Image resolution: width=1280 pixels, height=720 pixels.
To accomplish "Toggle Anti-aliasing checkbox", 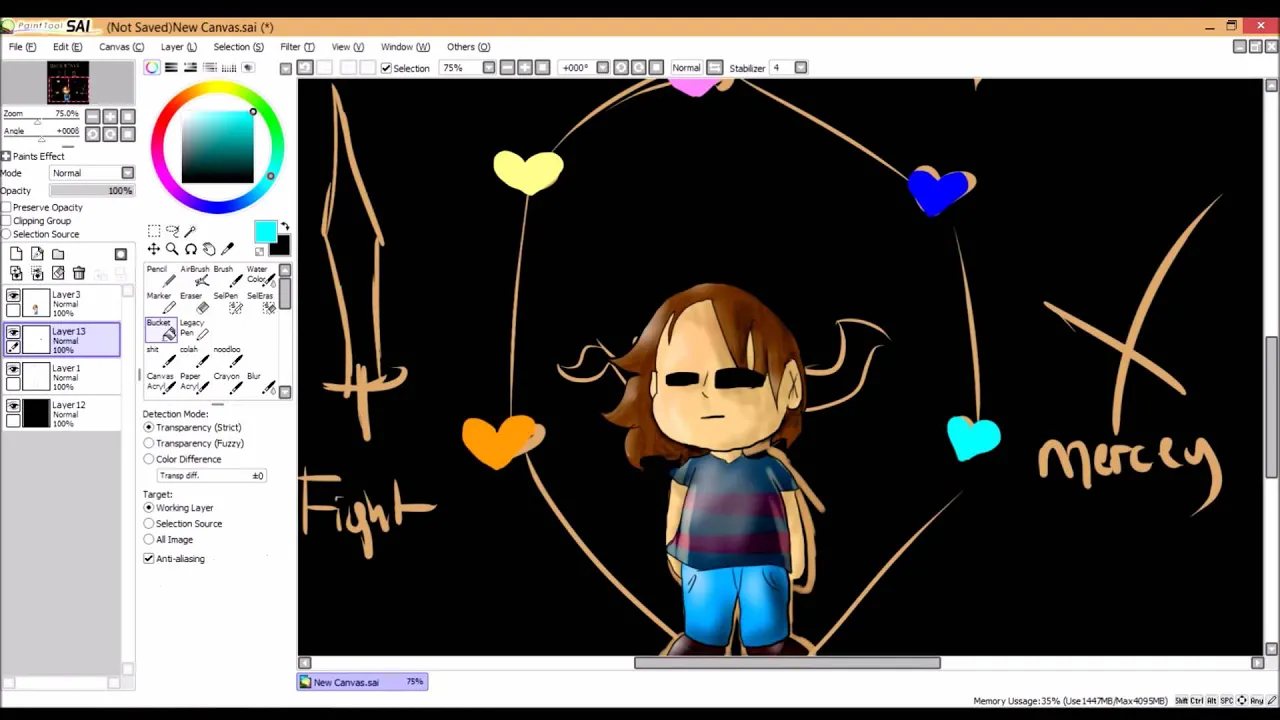I will [149, 558].
